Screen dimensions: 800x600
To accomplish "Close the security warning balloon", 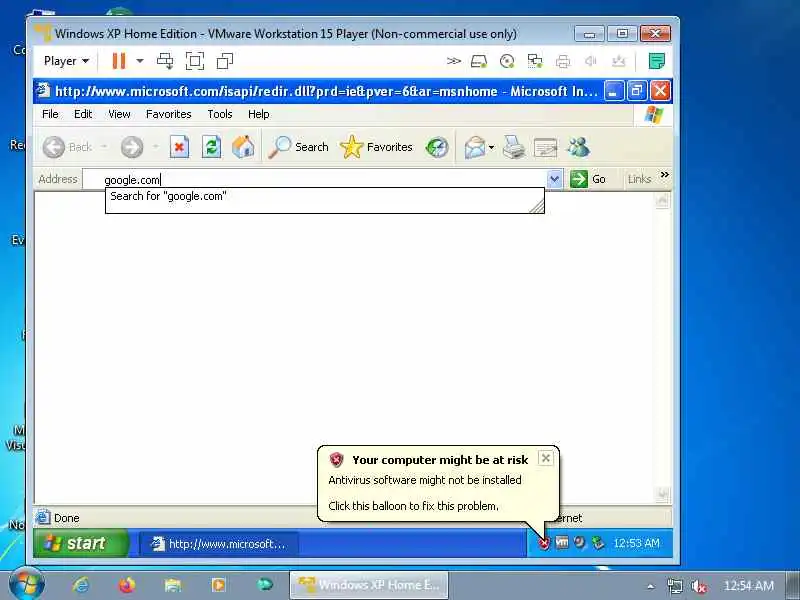I will (x=545, y=458).
